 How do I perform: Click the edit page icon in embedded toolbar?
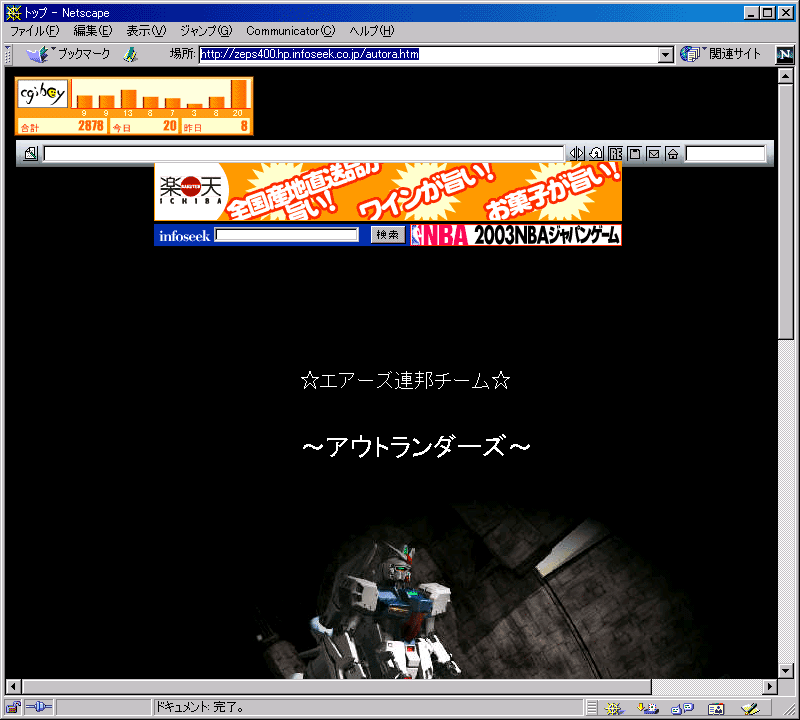click(x=31, y=153)
